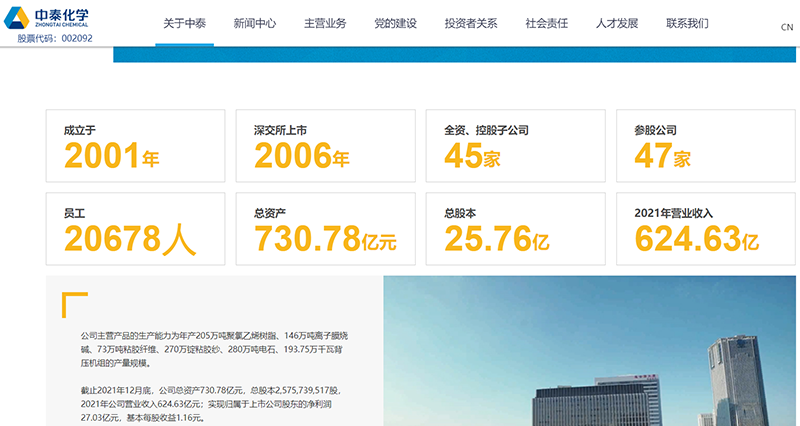Click the stock code 002092 text
The width and height of the screenshot is (800, 426).
coord(55,38)
